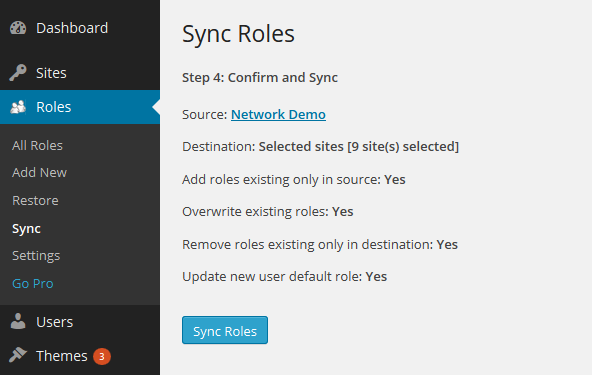Click the blue Sync Roles button
The image size is (592, 375).
coord(225,330)
